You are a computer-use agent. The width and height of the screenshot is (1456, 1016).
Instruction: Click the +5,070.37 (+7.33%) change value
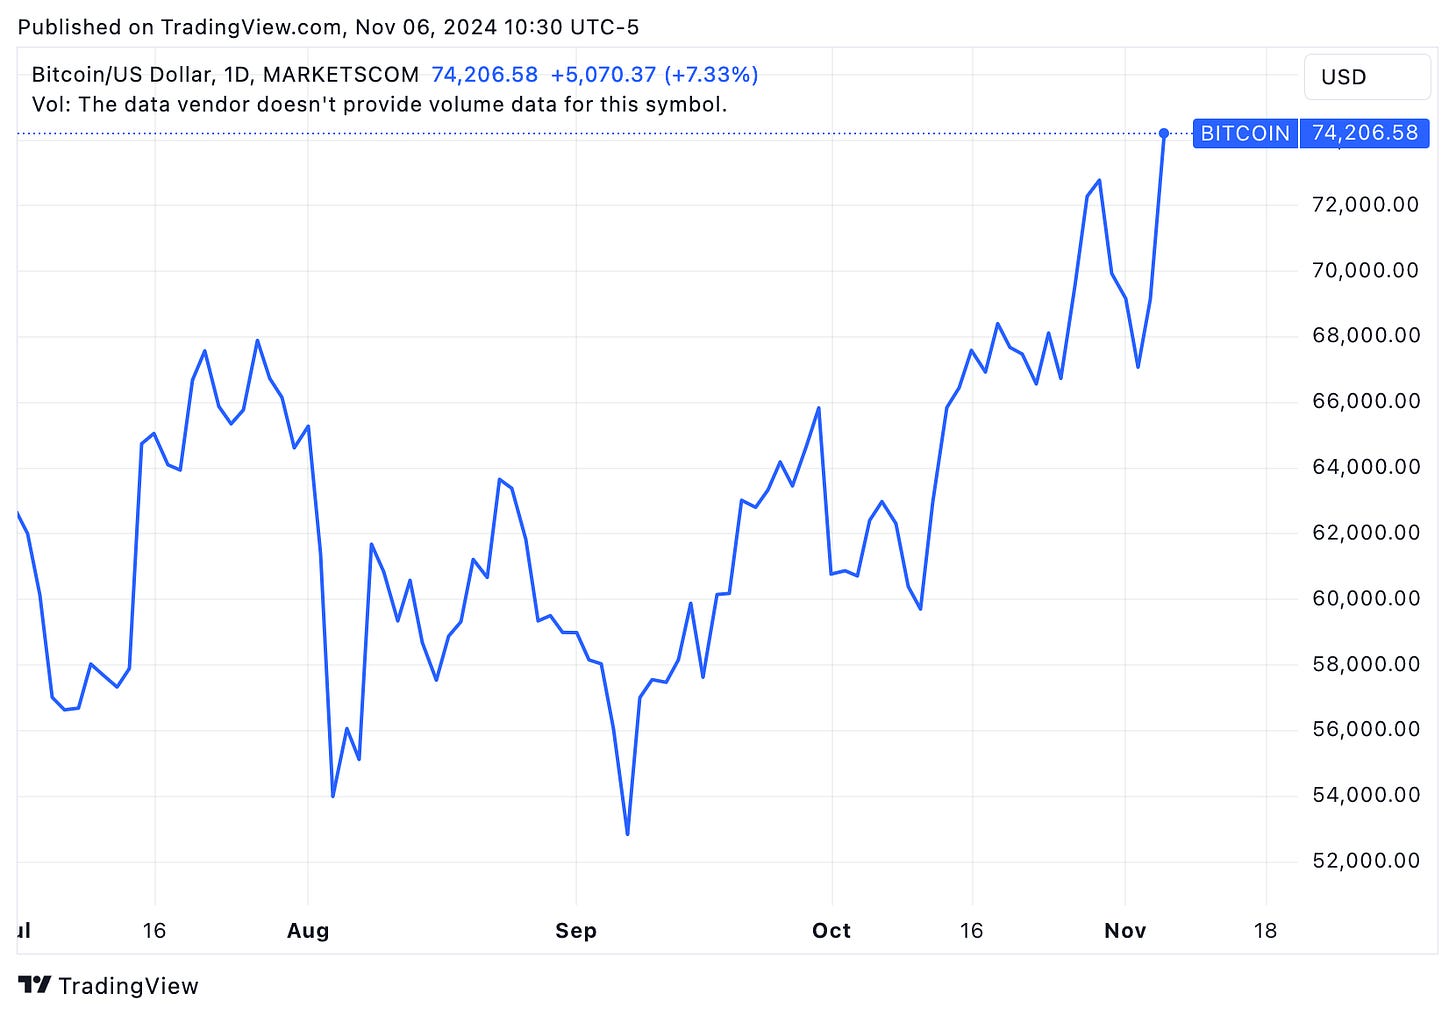coord(654,75)
